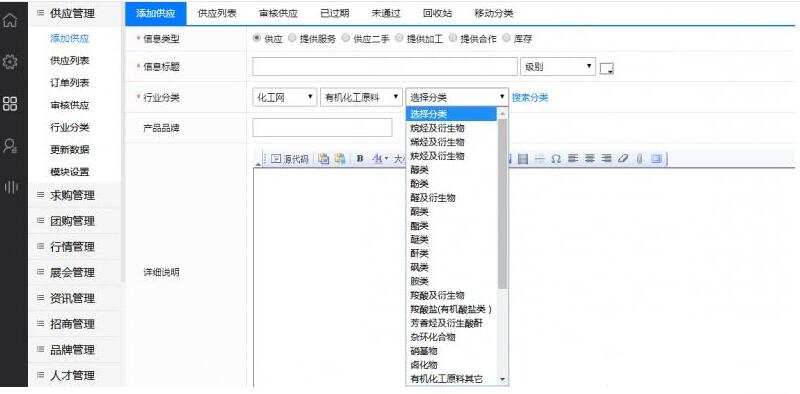Select the 供应二手 radio button
Image resolution: width=800 pixels, height=394 pixels.
346,38
